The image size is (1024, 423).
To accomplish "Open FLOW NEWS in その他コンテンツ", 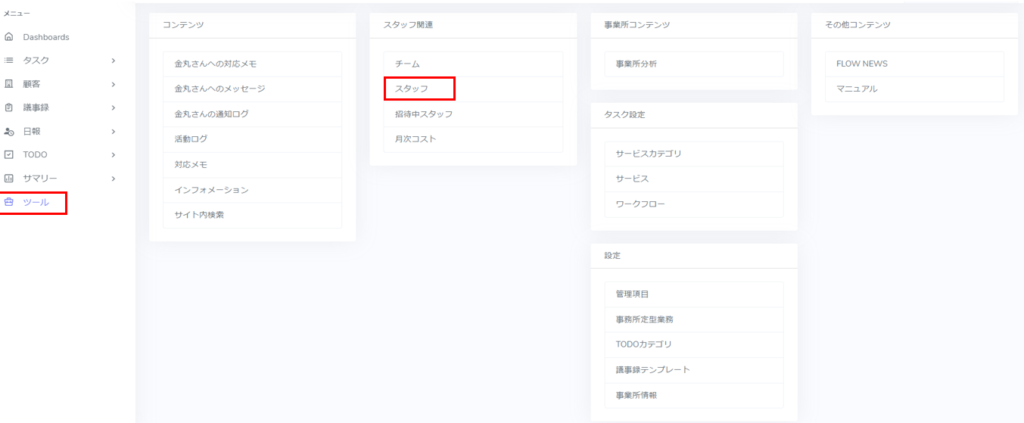I will click(x=861, y=64).
